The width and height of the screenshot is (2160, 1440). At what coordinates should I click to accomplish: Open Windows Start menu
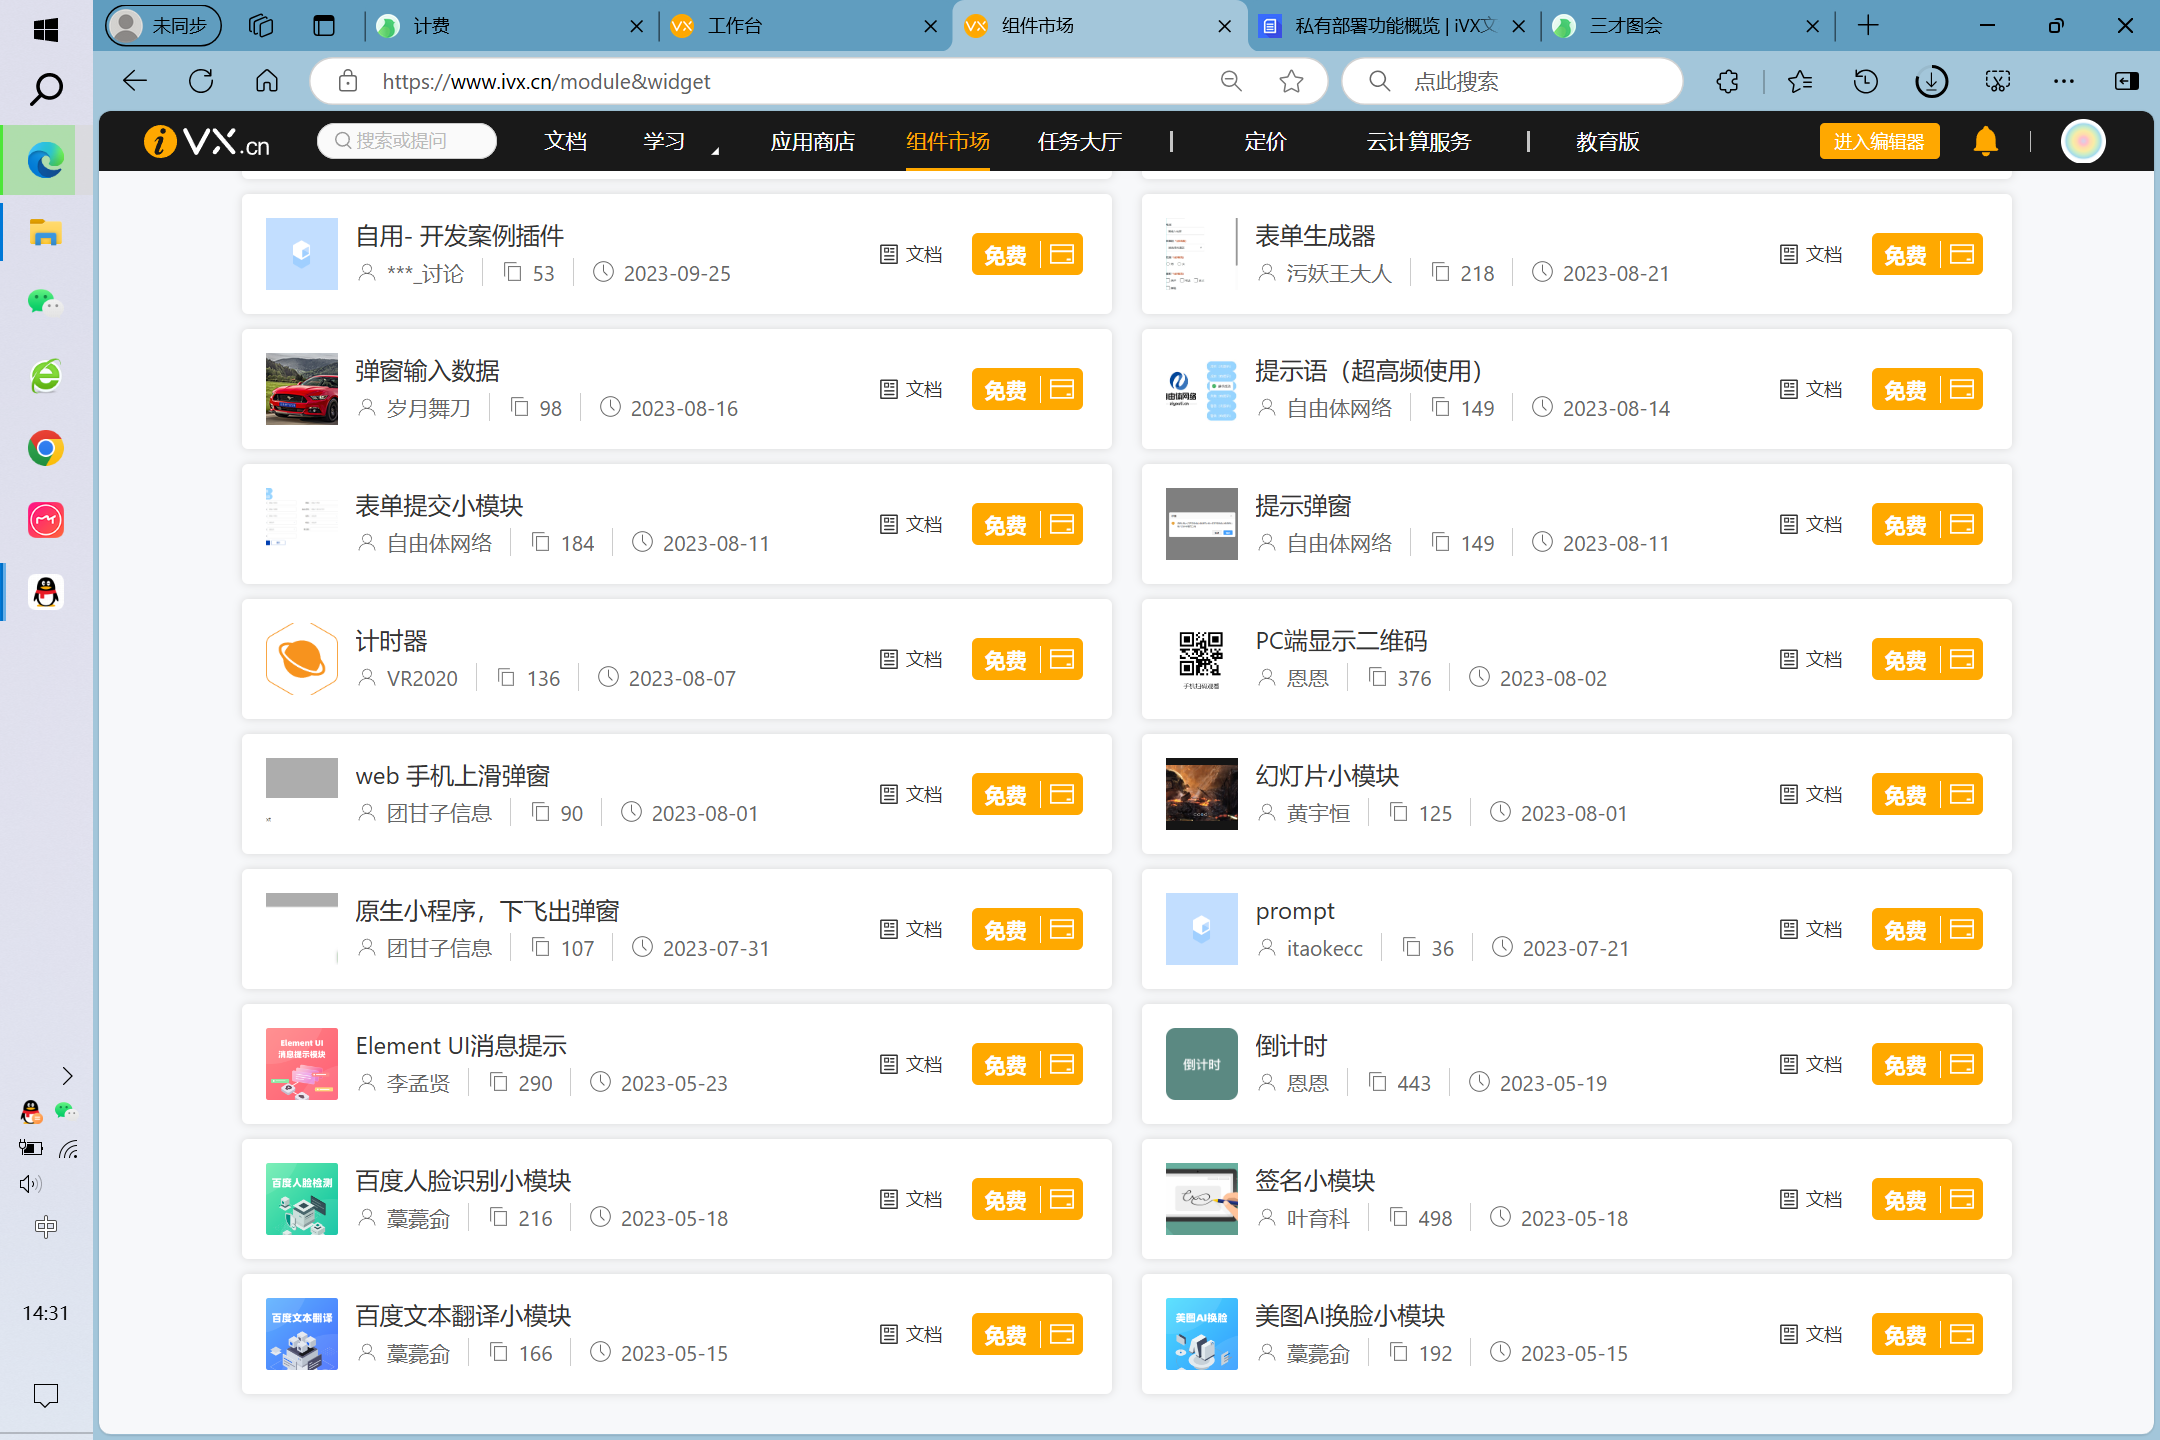(46, 30)
